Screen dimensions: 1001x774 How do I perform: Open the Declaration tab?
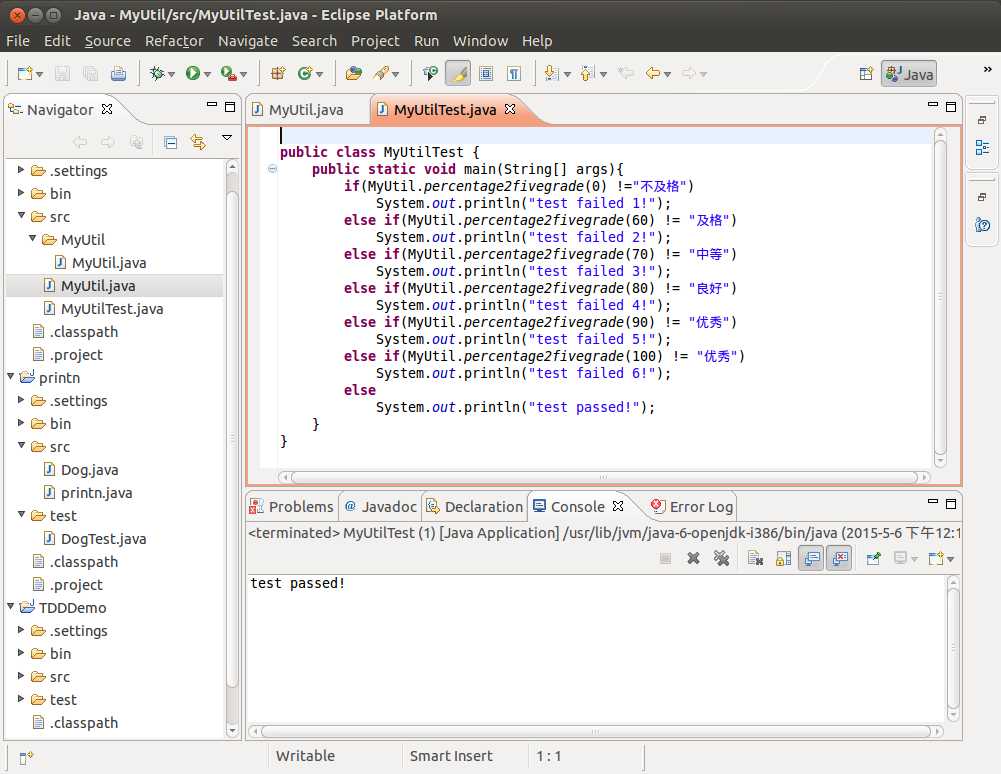pyautogui.click(x=475, y=507)
